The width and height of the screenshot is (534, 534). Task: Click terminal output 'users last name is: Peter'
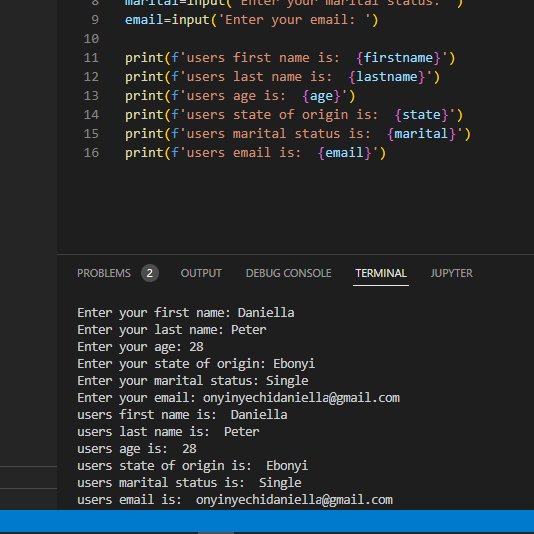[168, 432]
